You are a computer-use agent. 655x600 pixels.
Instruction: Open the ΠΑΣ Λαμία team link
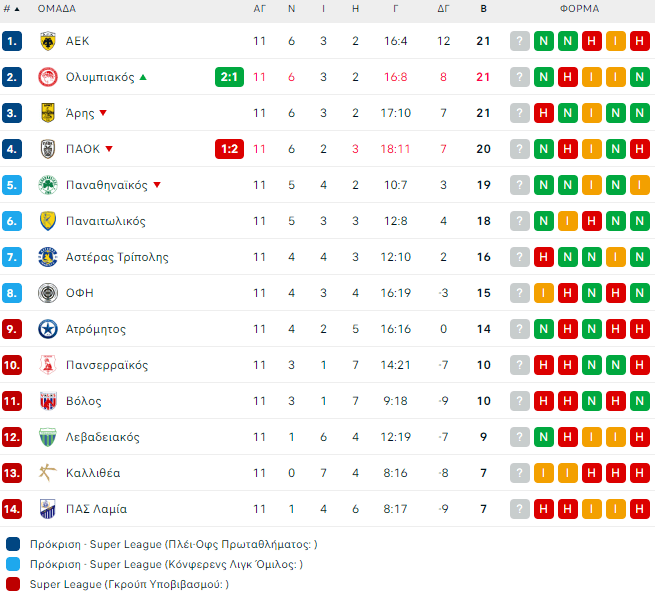(x=96, y=509)
